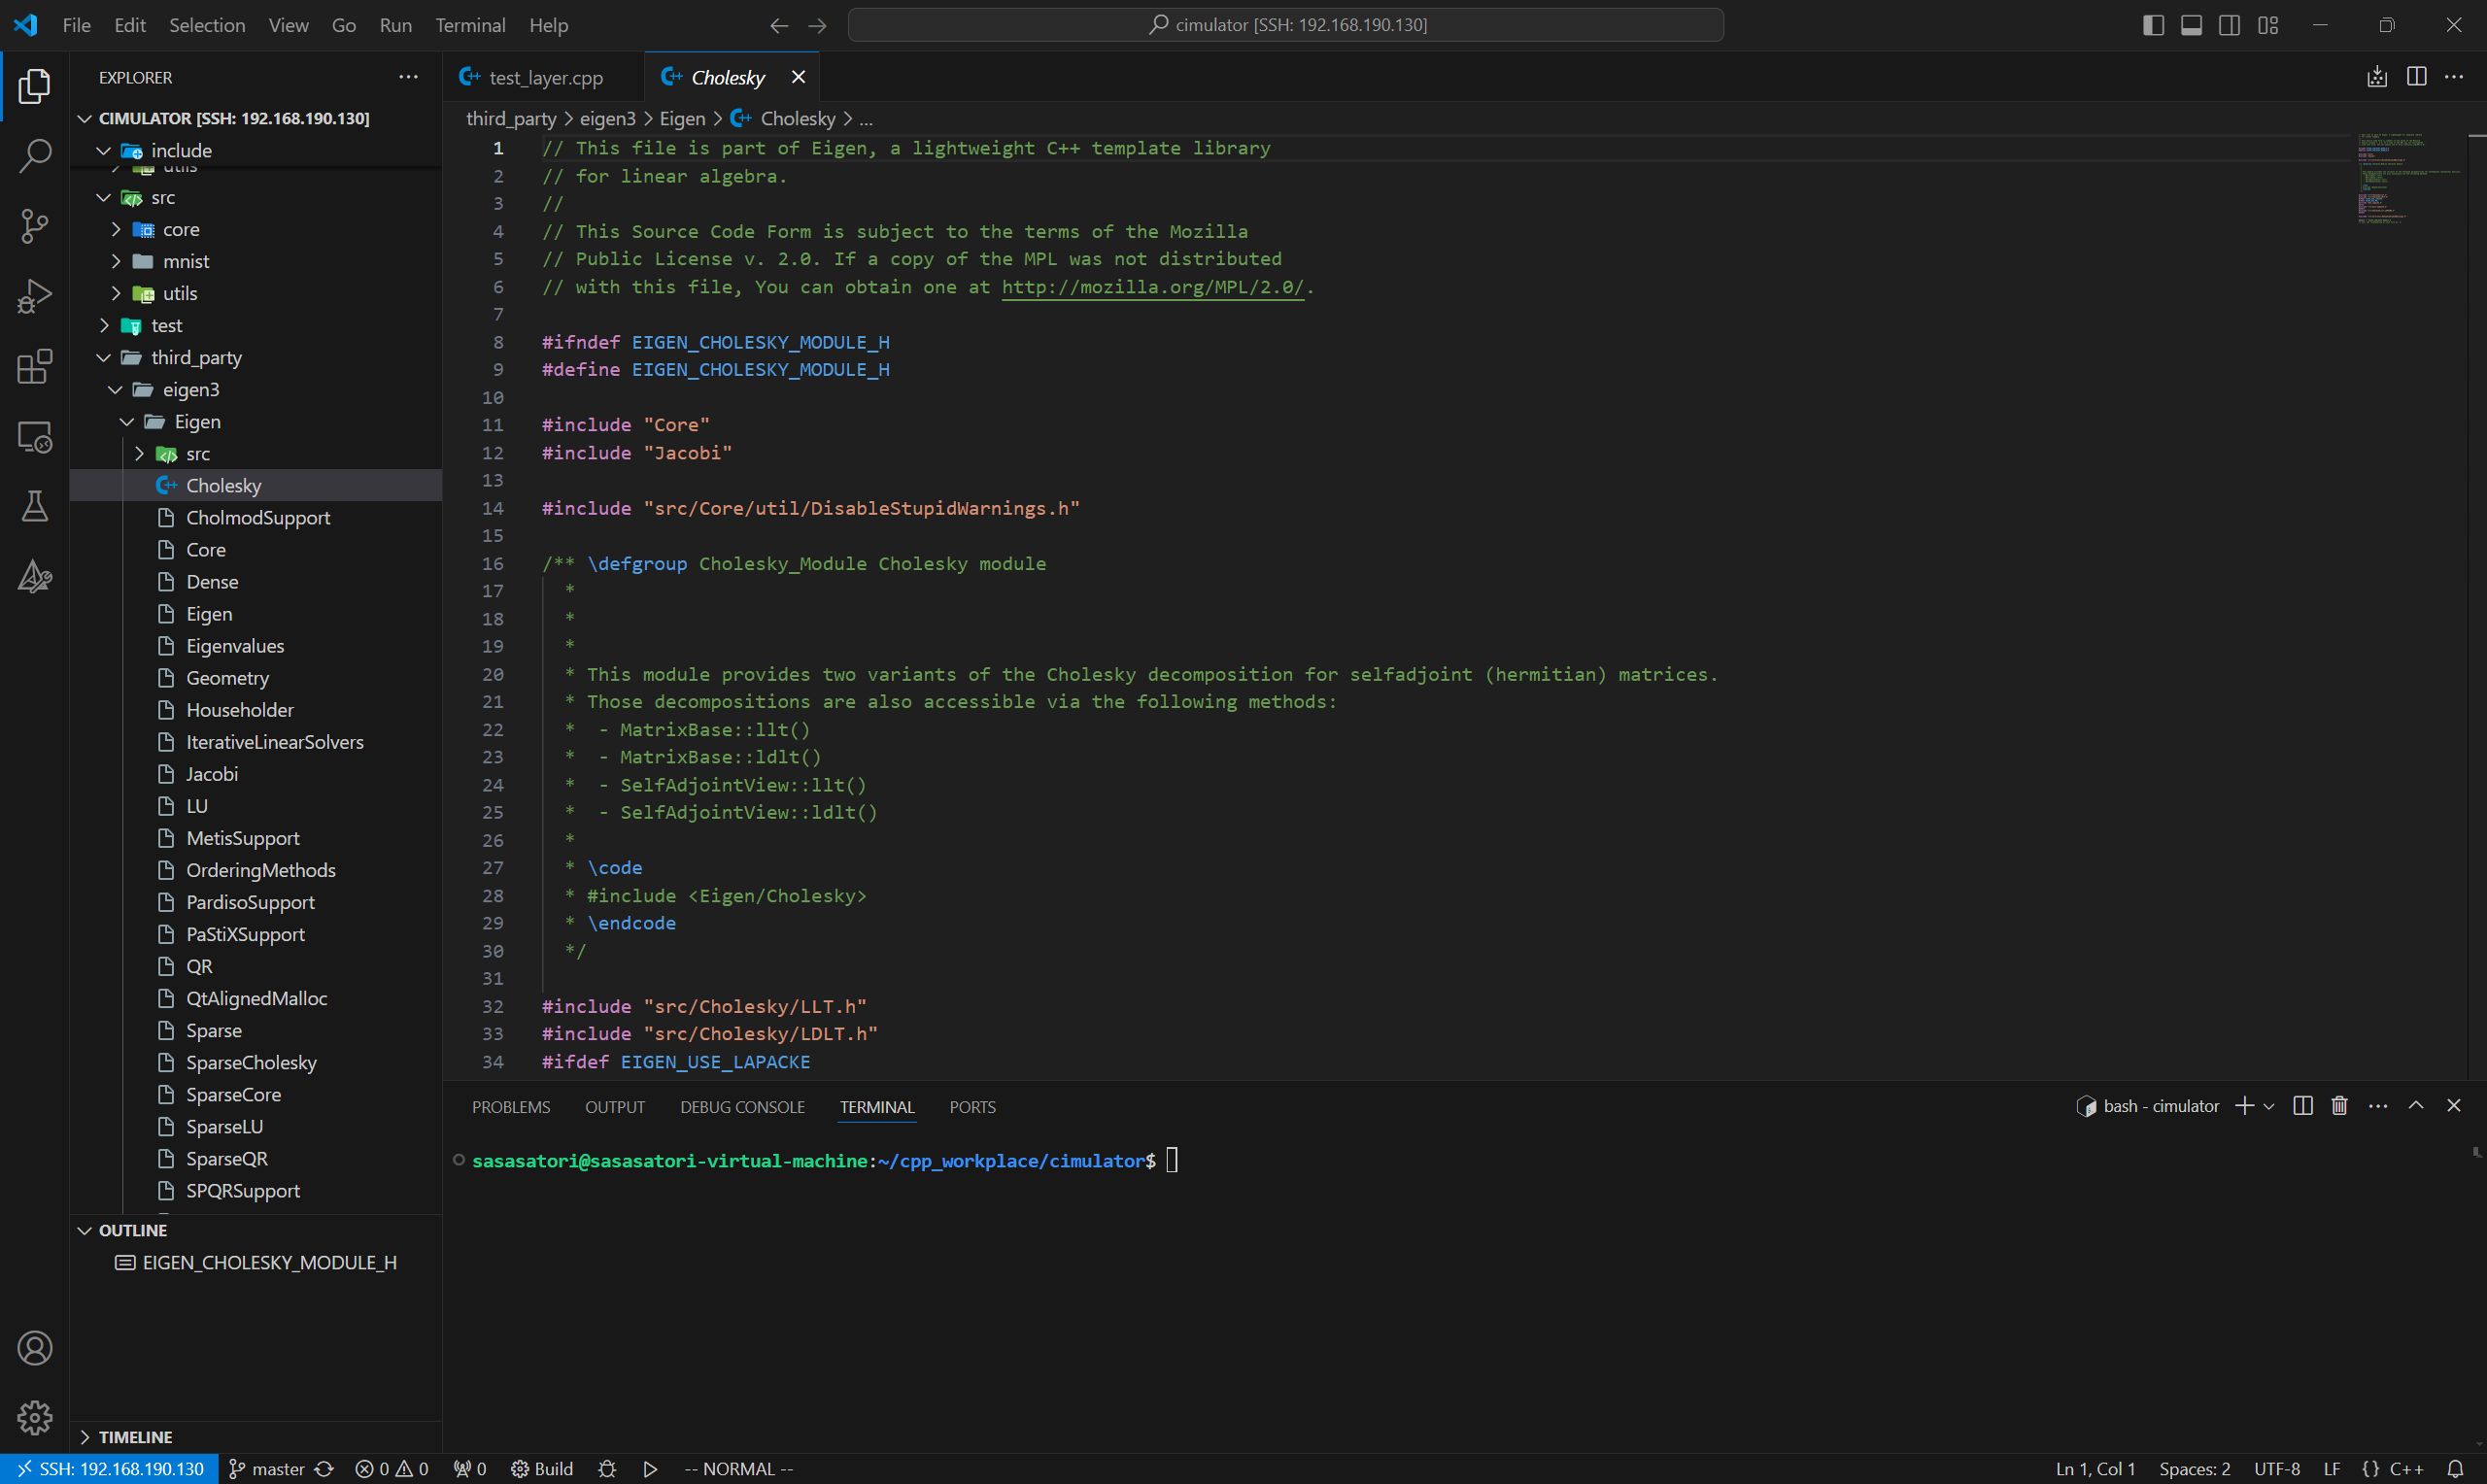Toggle secondary side bar visibility

(x=2229, y=25)
